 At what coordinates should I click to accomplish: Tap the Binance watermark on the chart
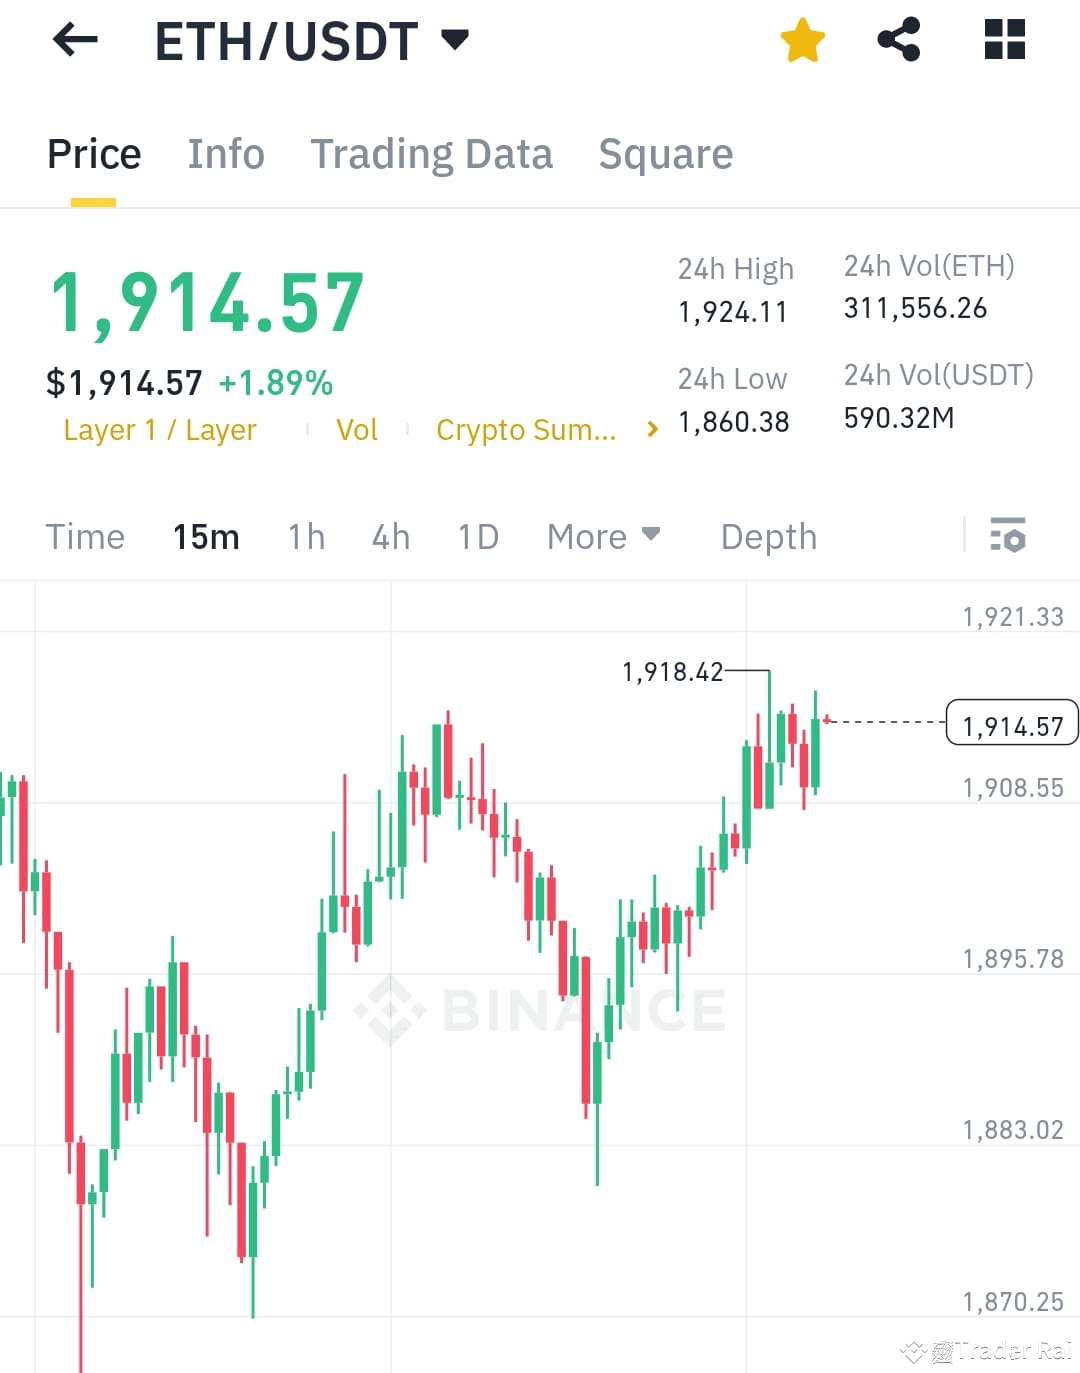540,1008
